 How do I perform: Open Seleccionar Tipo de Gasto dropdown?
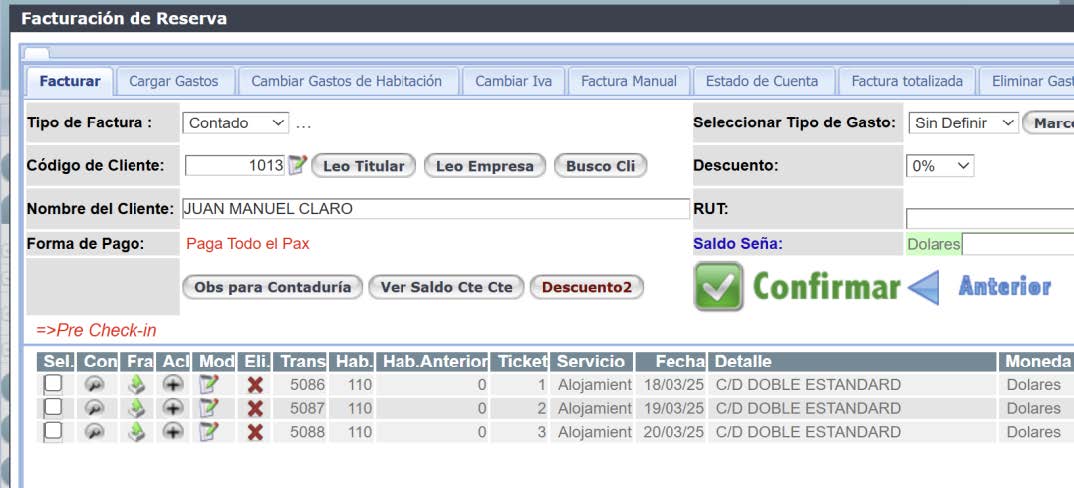963,123
